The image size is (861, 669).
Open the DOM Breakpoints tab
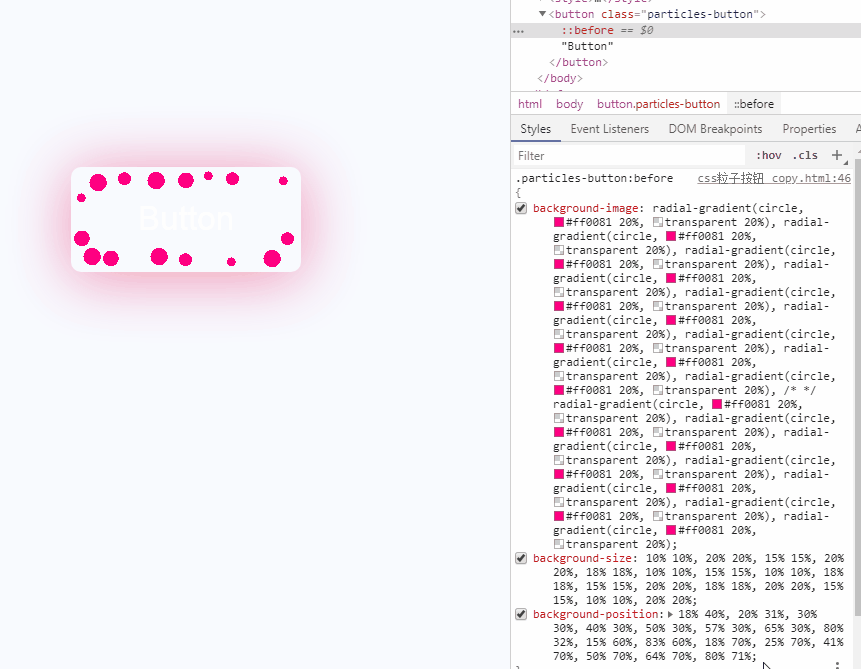(x=715, y=129)
